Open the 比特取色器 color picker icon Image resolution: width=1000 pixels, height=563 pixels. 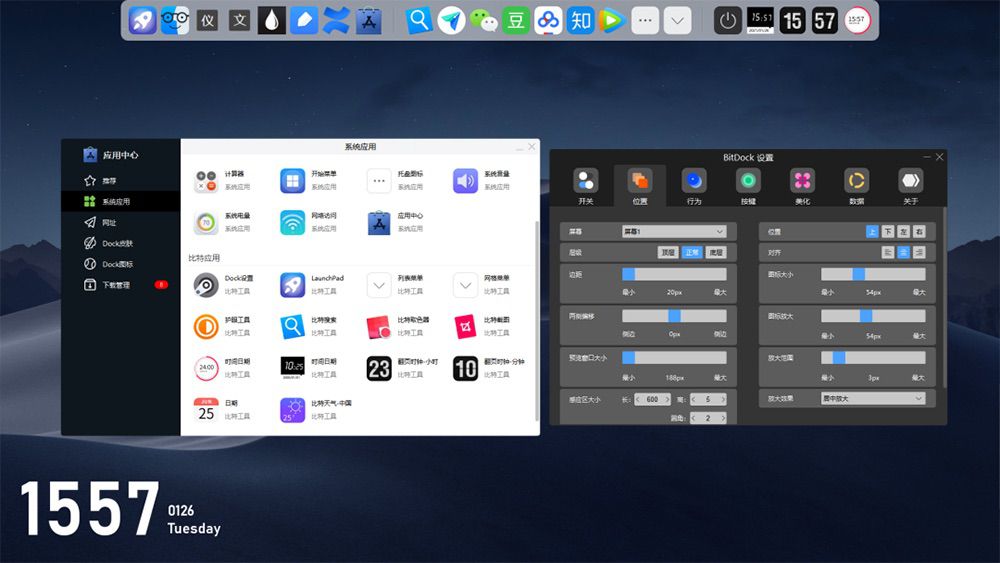(x=379, y=326)
